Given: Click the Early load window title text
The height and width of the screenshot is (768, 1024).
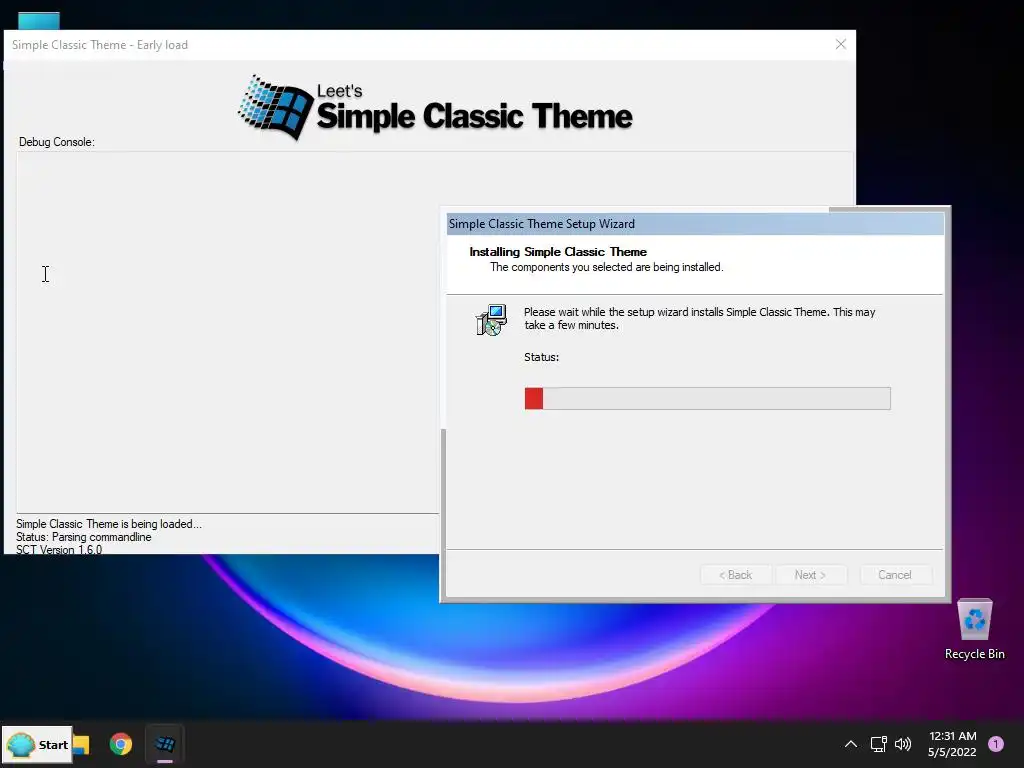Looking at the screenshot, I should 100,44.
